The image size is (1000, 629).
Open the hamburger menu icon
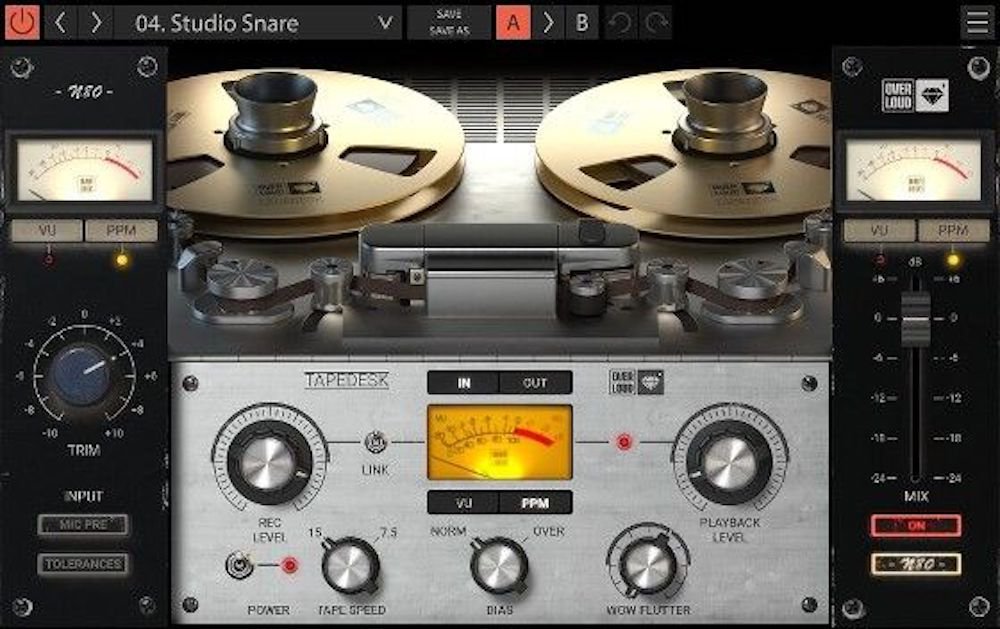(x=977, y=22)
